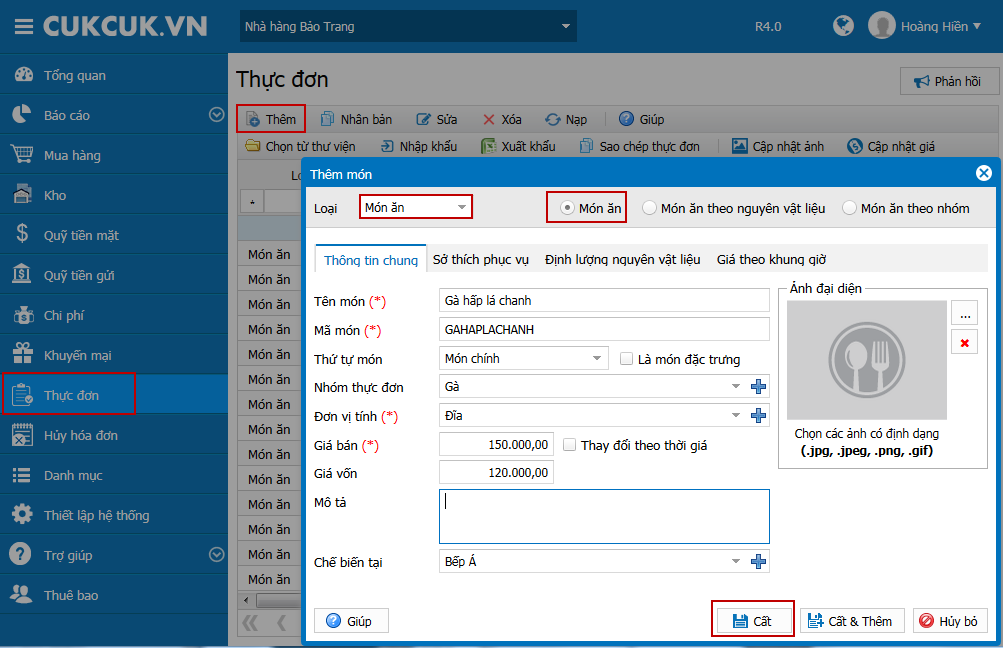Open Loại dropdown
The image size is (1003, 648).
point(416,207)
